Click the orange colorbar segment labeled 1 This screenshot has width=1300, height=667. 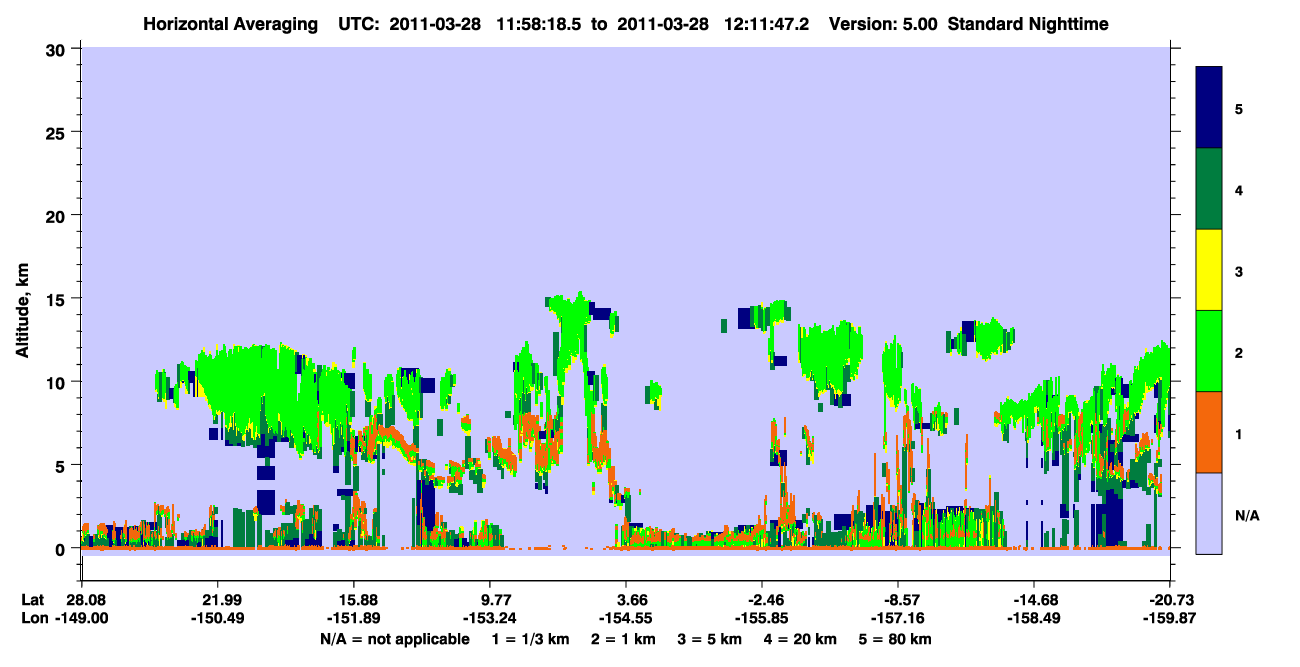click(x=1209, y=432)
